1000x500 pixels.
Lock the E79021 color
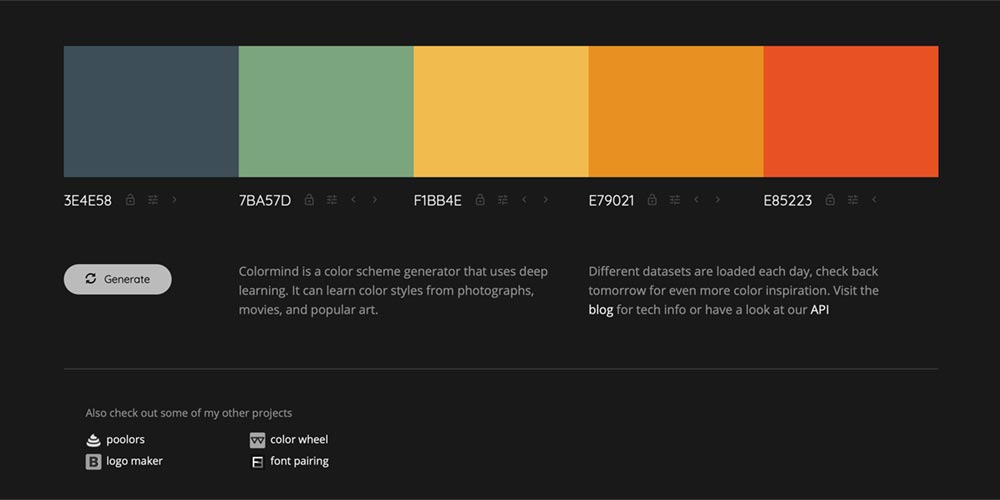pos(652,200)
